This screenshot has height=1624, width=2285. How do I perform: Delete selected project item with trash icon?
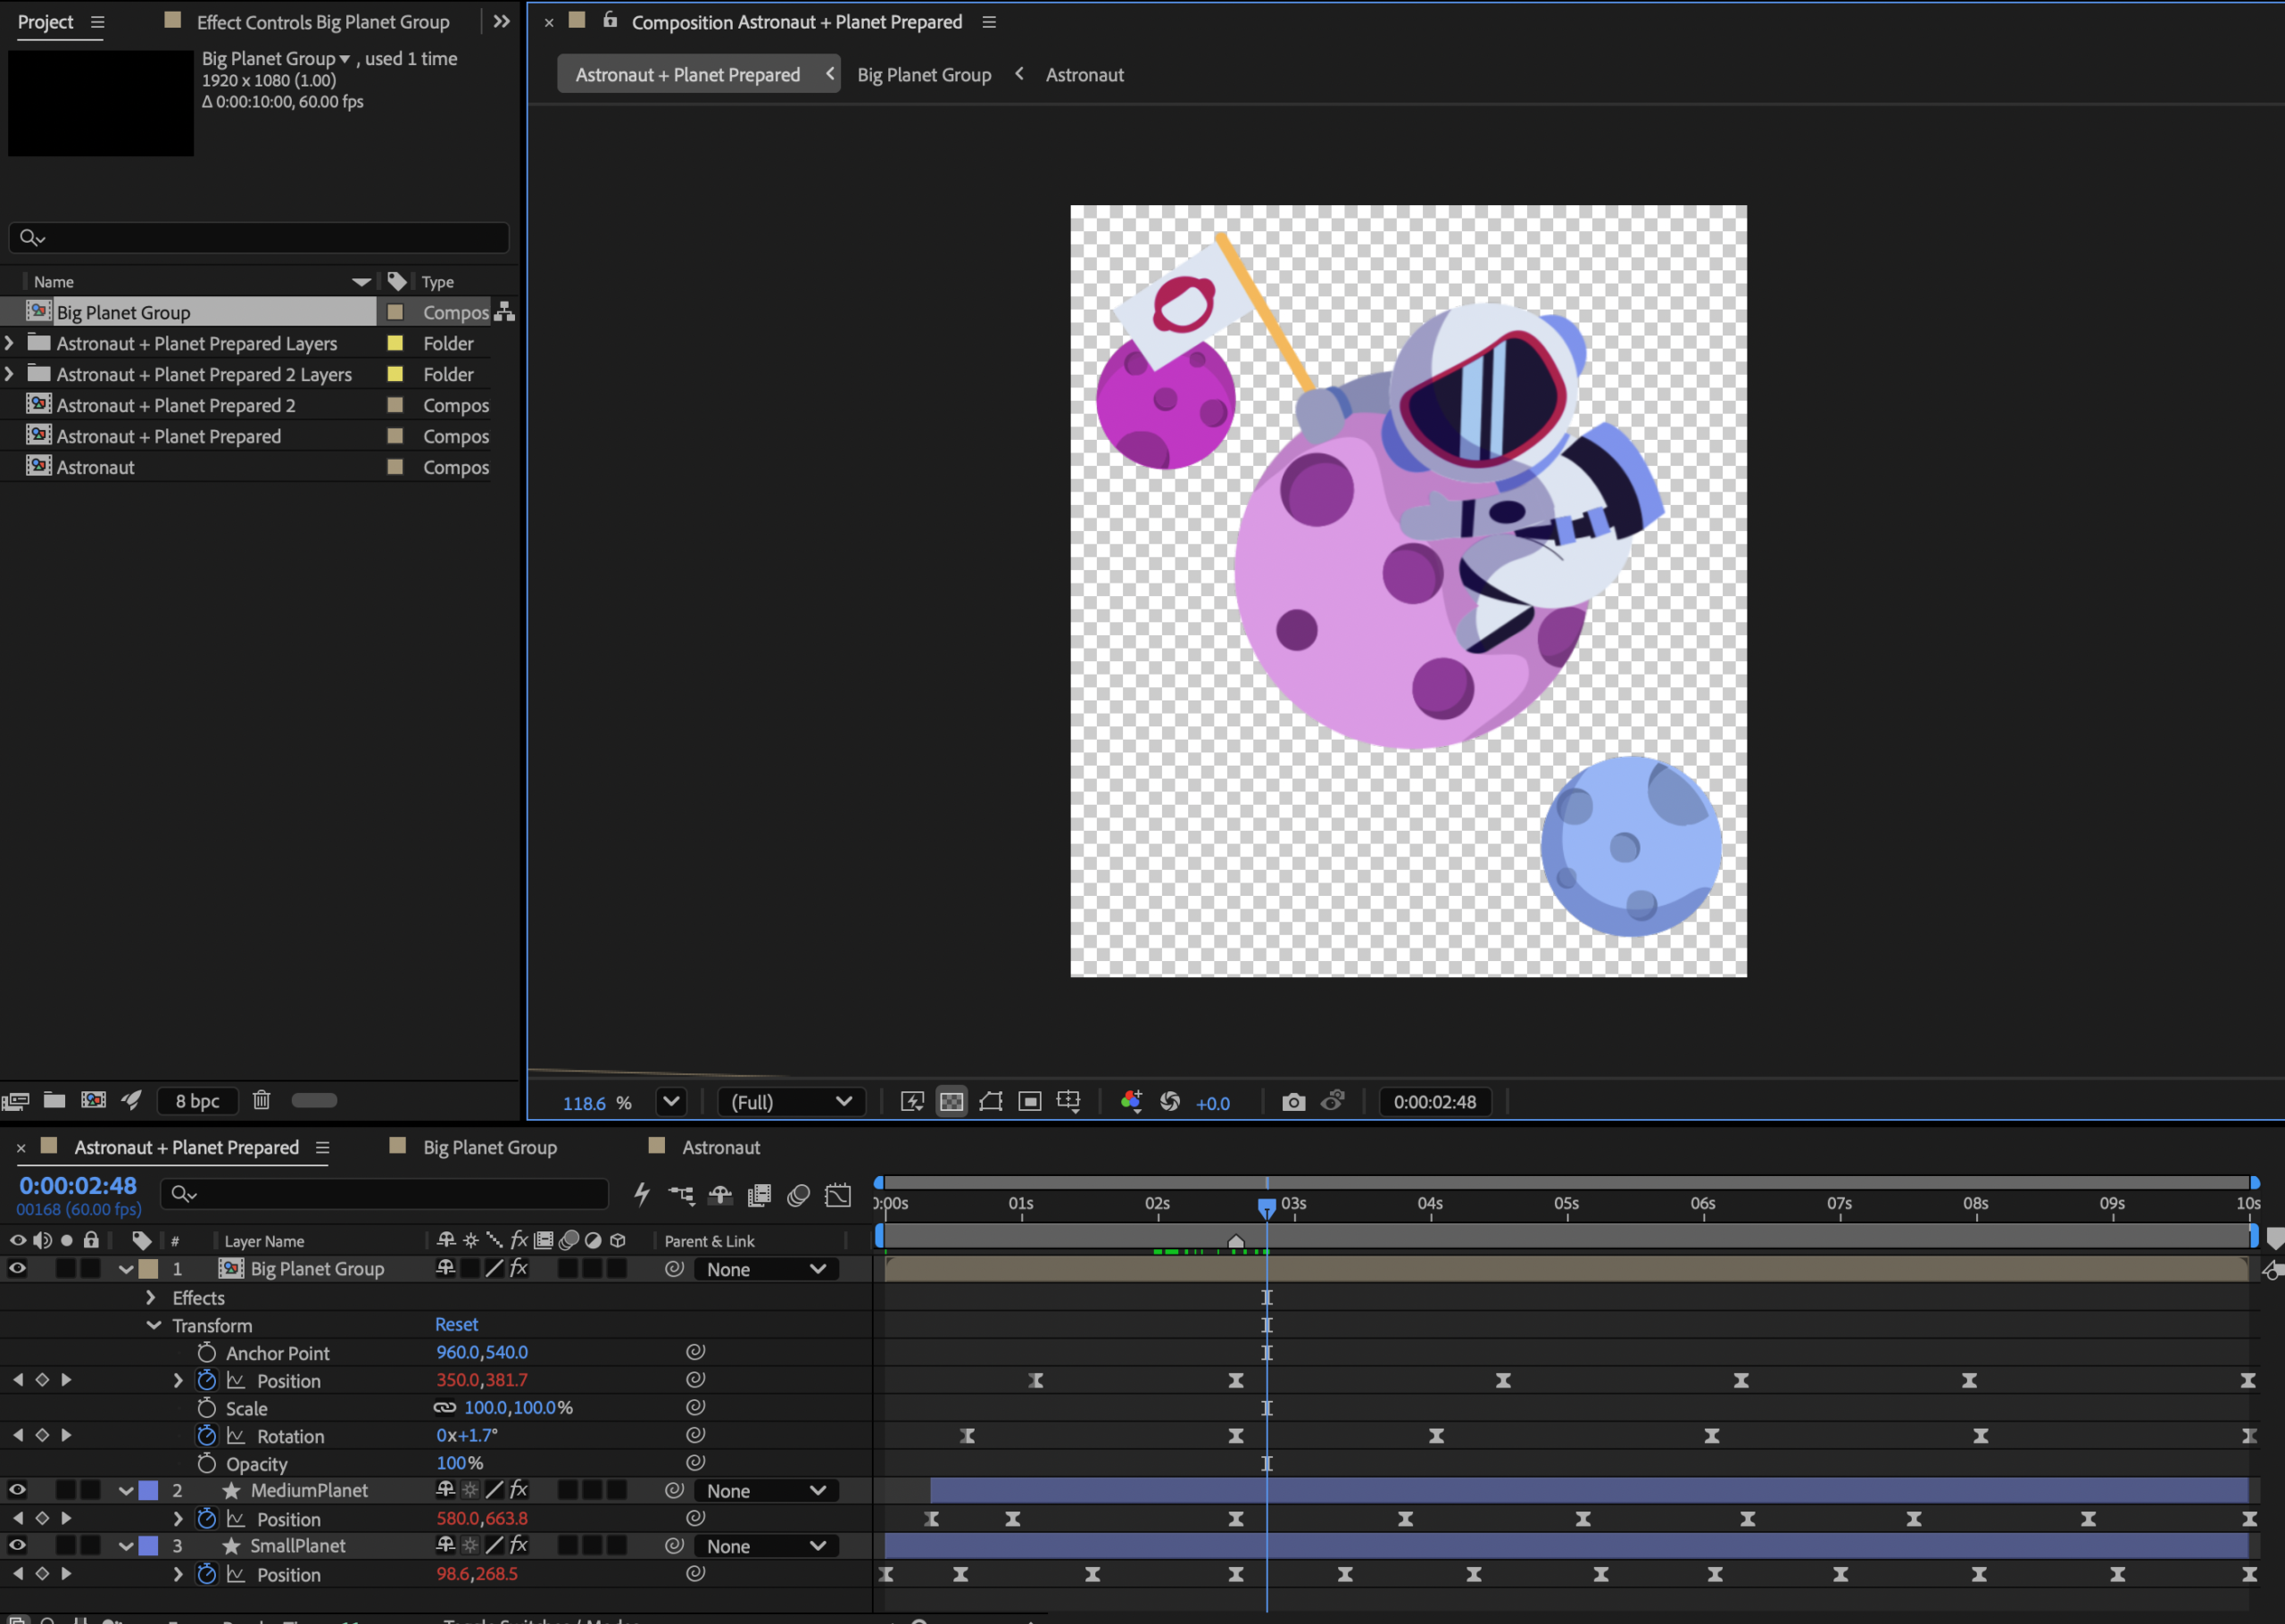click(261, 1100)
